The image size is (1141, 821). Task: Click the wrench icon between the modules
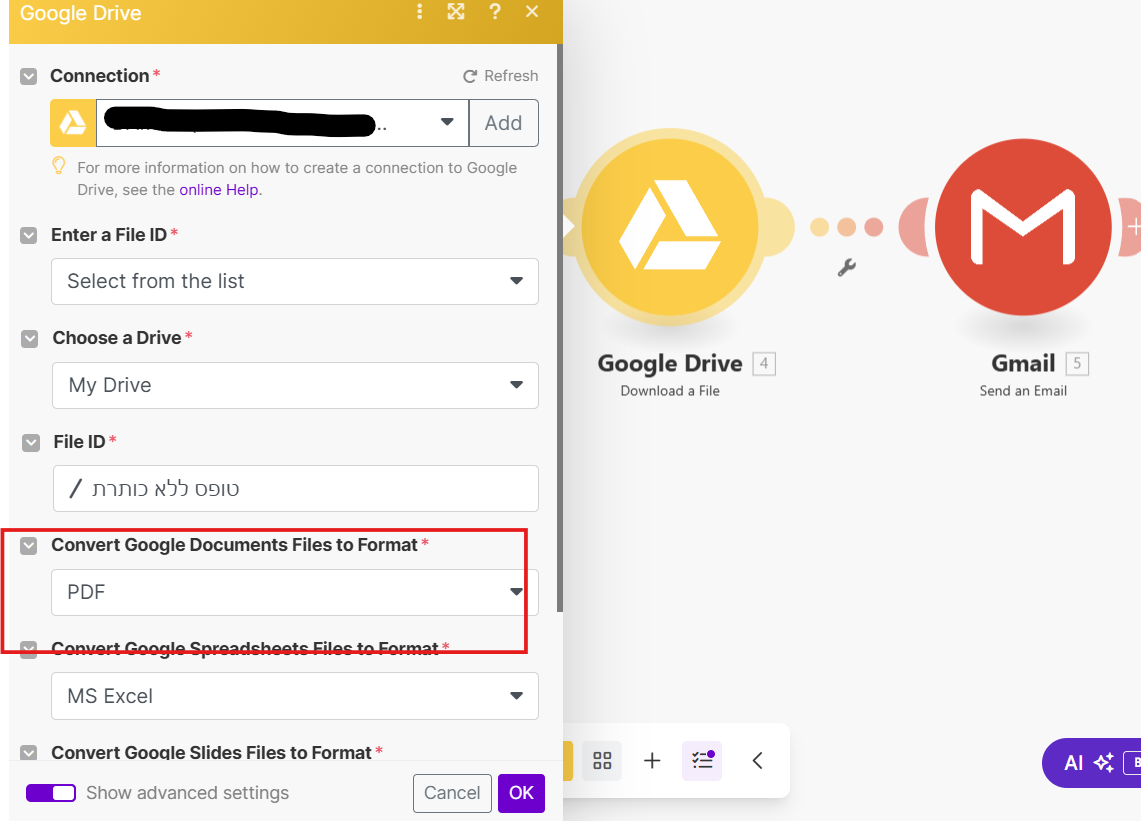pyautogui.click(x=846, y=268)
